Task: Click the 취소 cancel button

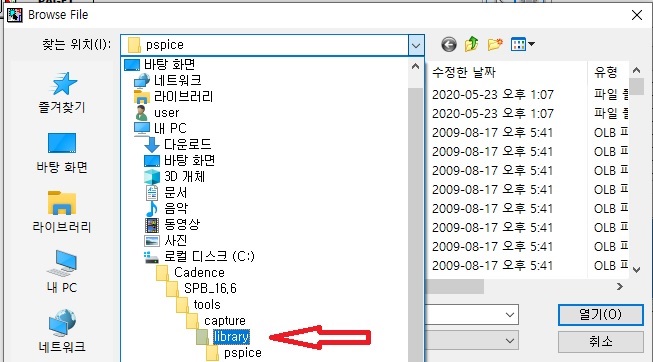Action: 601,342
